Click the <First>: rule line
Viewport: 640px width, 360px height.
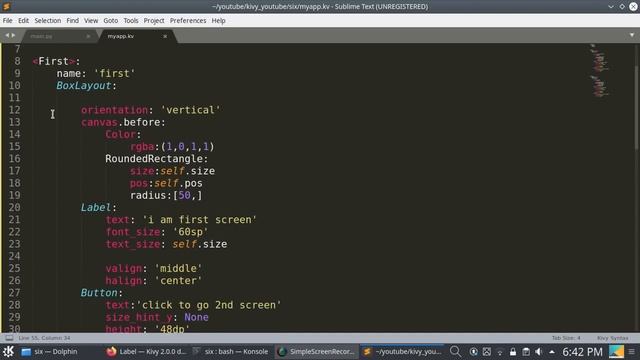[x=56, y=61]
